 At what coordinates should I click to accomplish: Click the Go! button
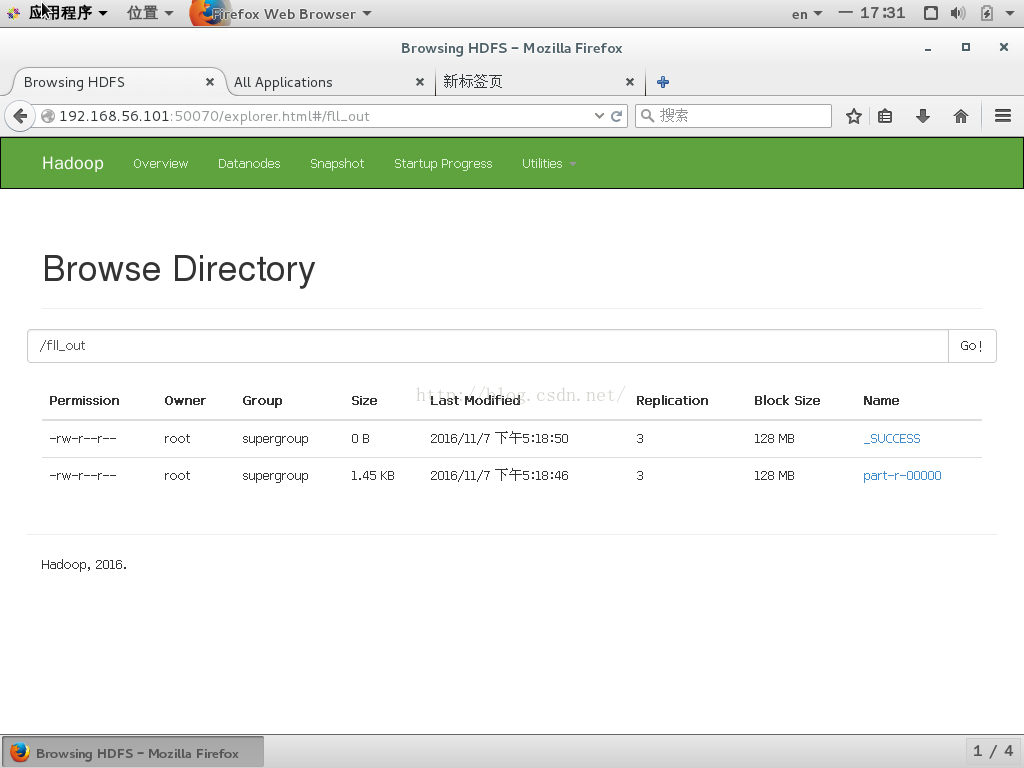coord(972,346)
